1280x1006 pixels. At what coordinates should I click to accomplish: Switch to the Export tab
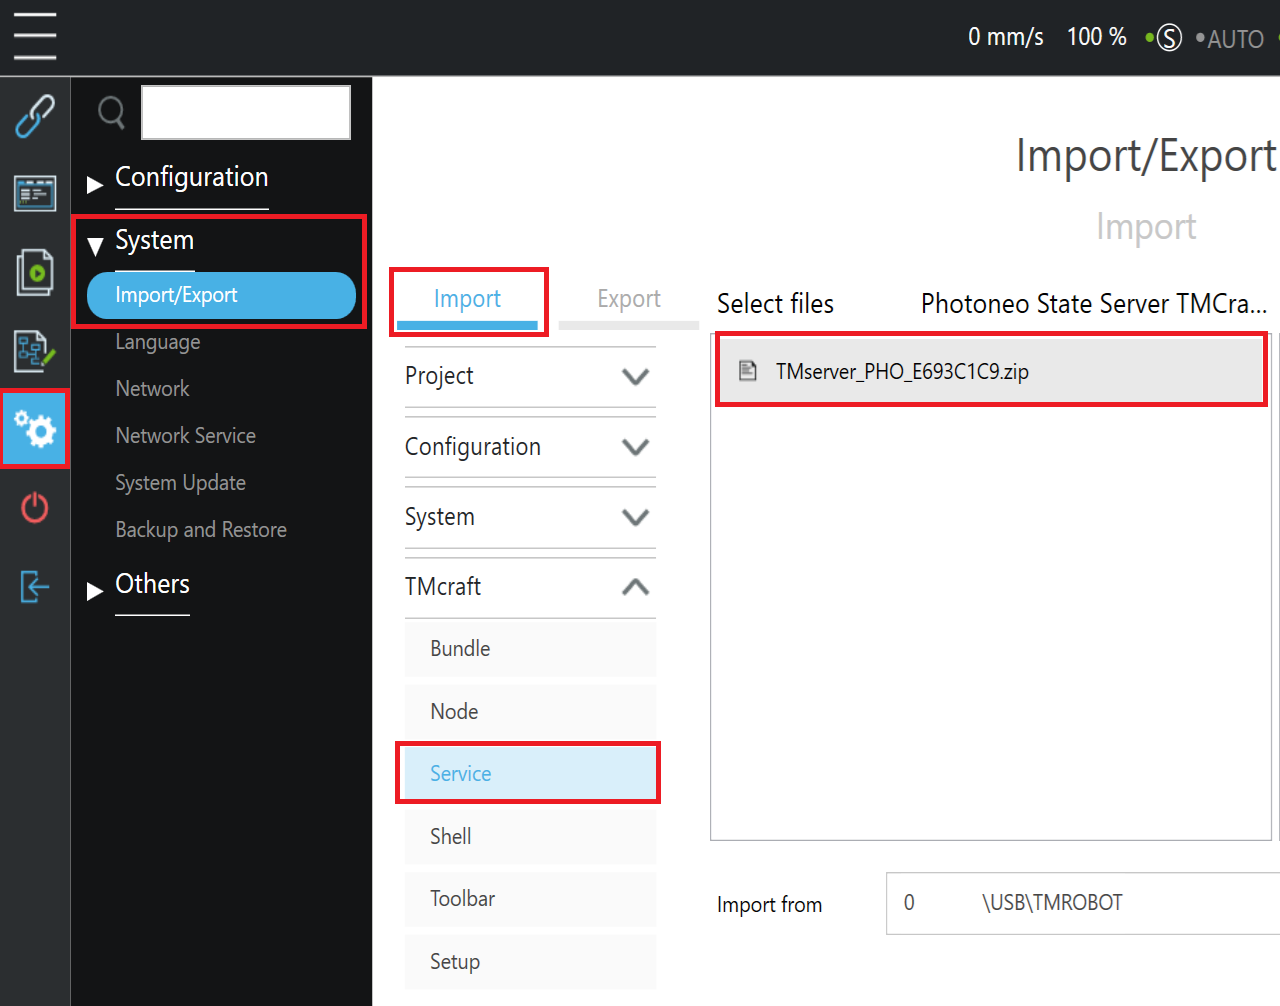coord(629,299)
